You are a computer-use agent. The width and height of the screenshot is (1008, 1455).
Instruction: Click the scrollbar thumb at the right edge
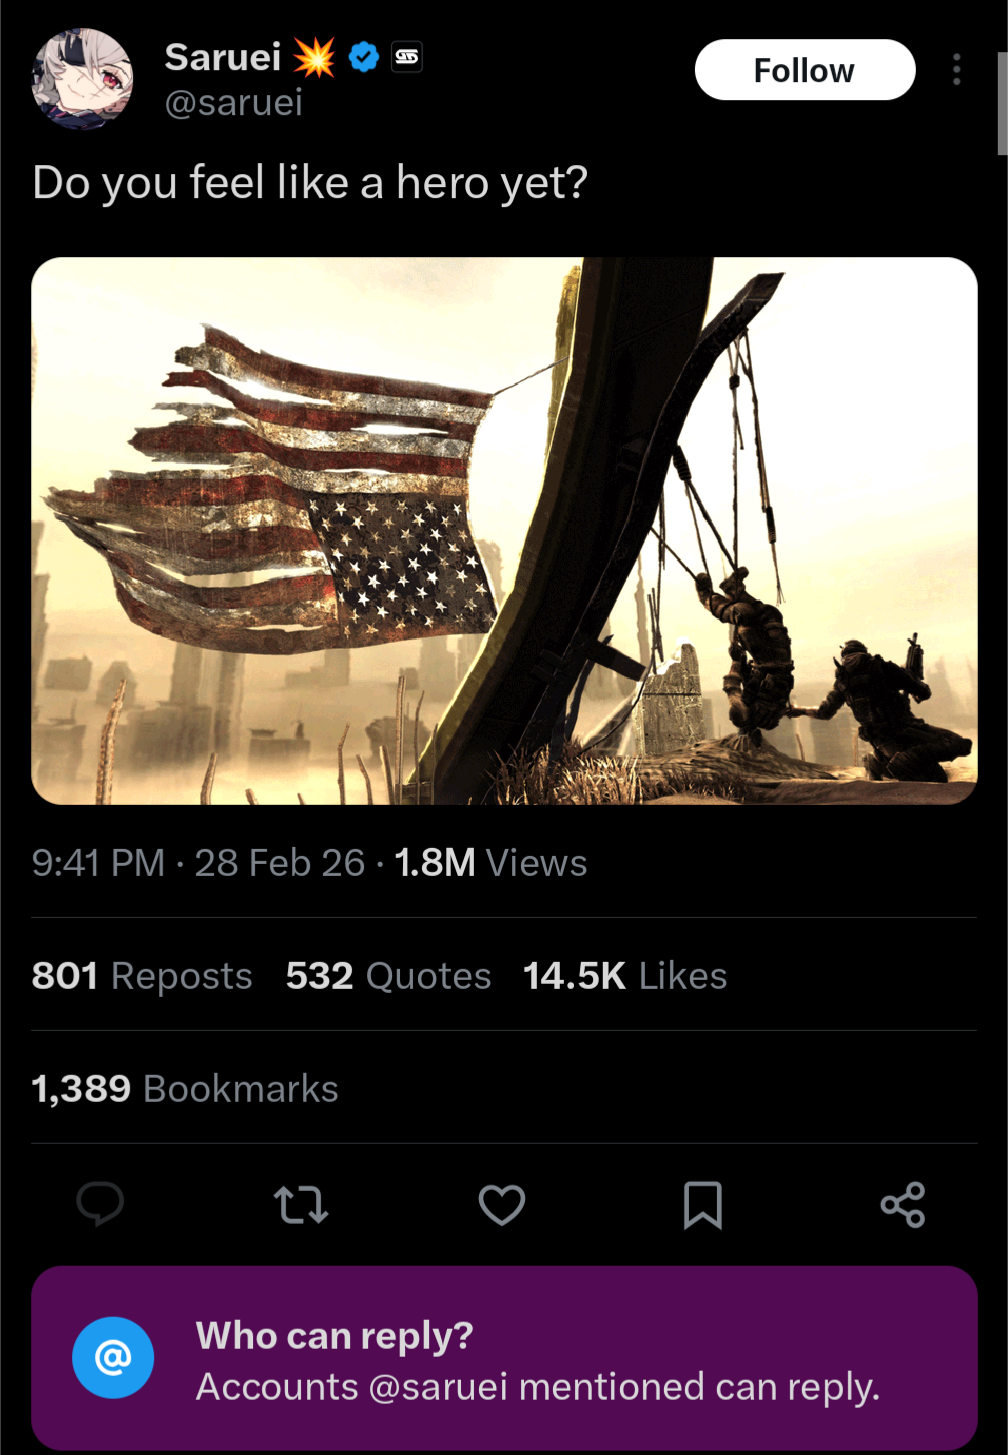click(1002, 104)
